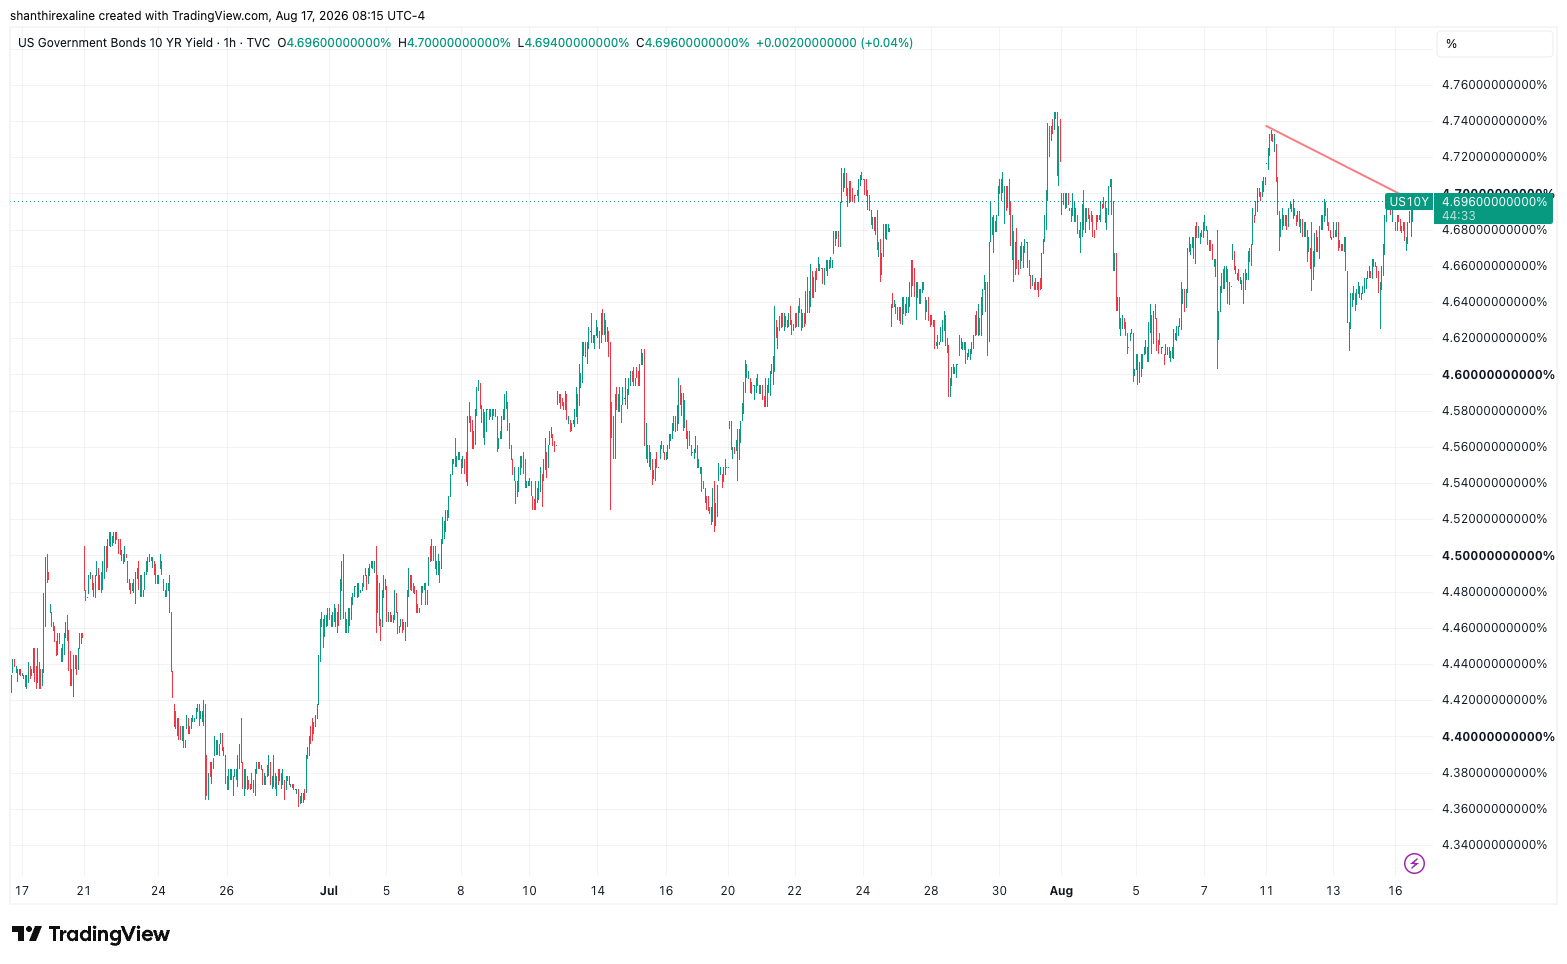
Task: Click the 4.74% price axis label
Action: [x=1494, y=121]
